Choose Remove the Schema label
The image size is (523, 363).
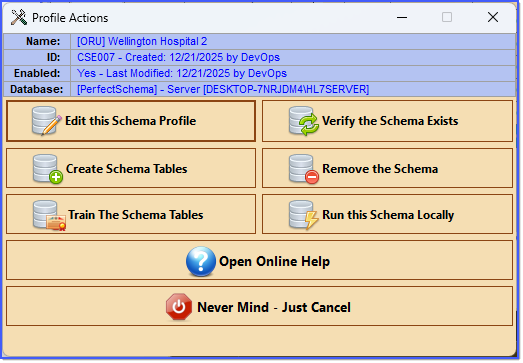pos(380,169)
